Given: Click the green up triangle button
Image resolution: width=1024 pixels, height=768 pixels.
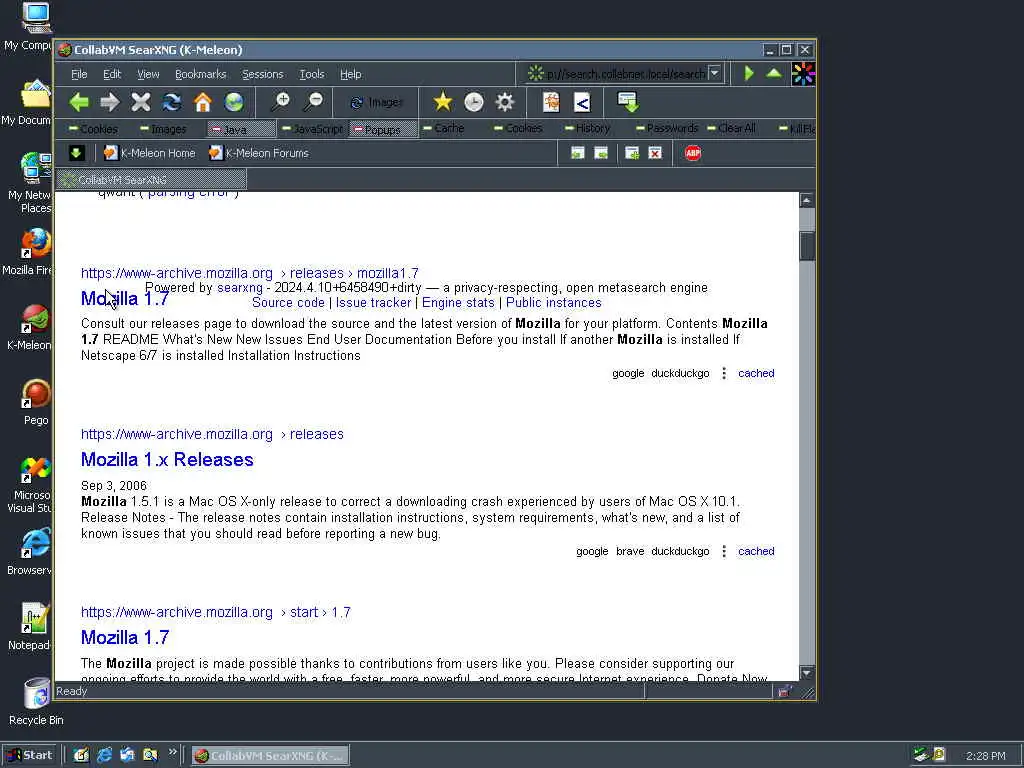Looking at the screenshot, I should click(774, 73).
